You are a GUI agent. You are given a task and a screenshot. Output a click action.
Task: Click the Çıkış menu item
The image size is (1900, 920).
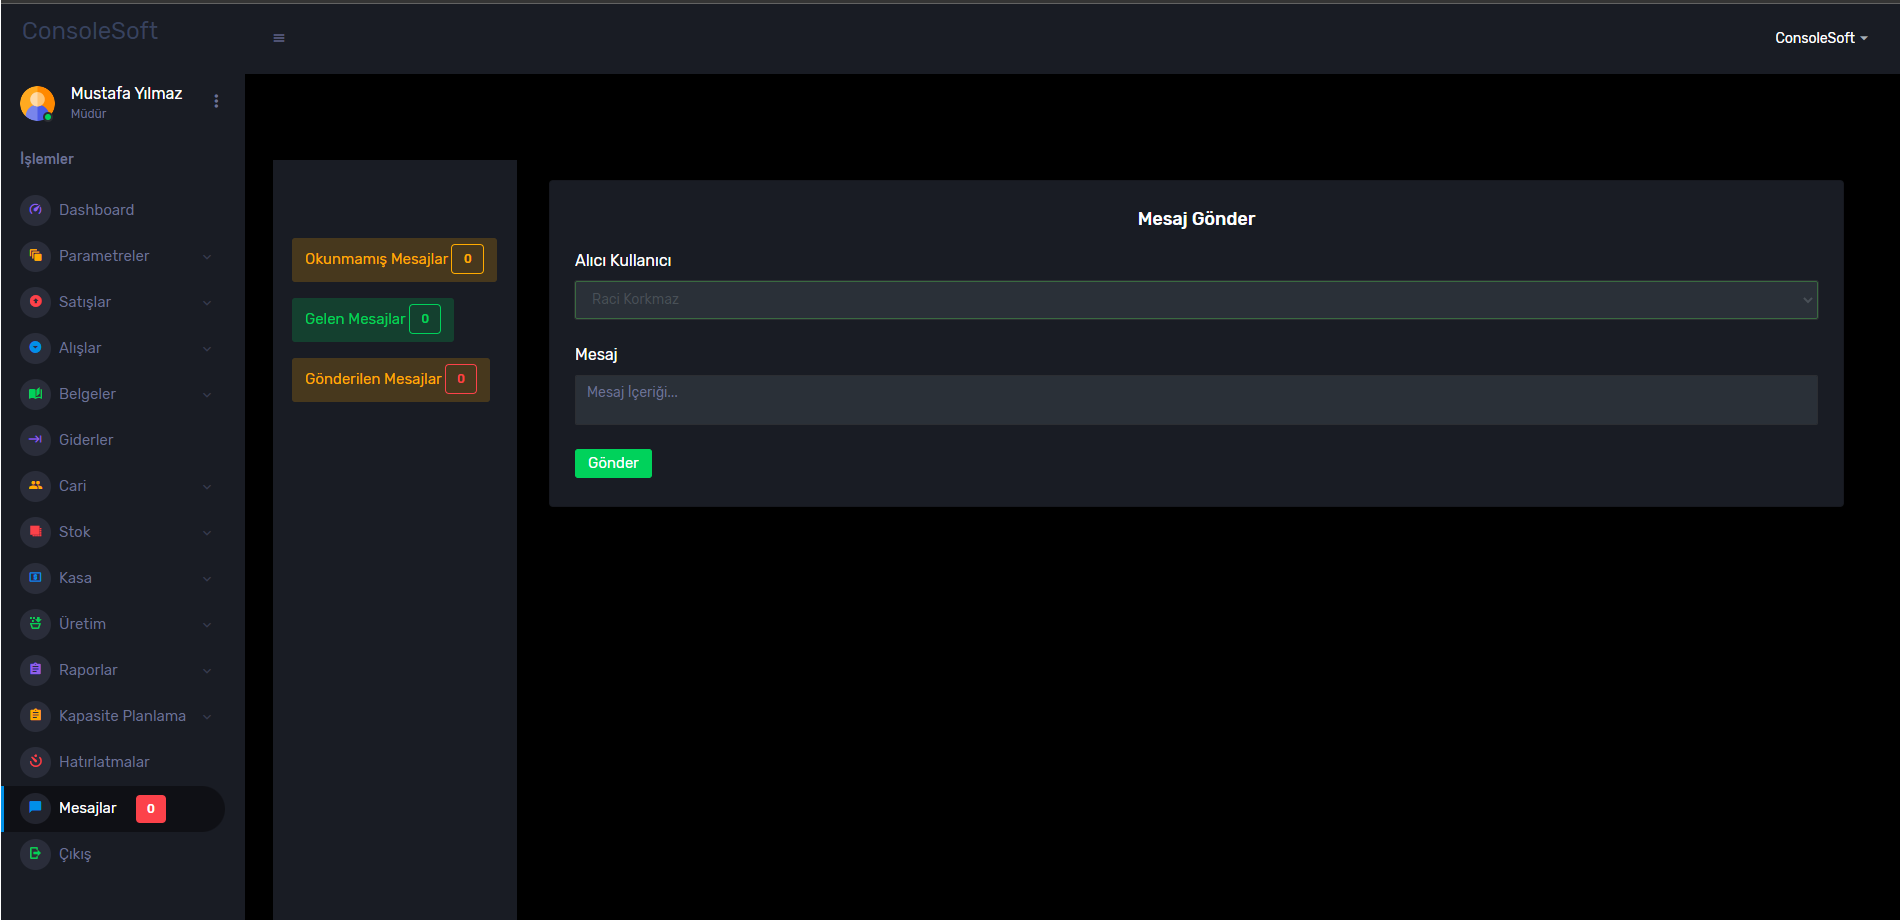click(x=113, y=854)
